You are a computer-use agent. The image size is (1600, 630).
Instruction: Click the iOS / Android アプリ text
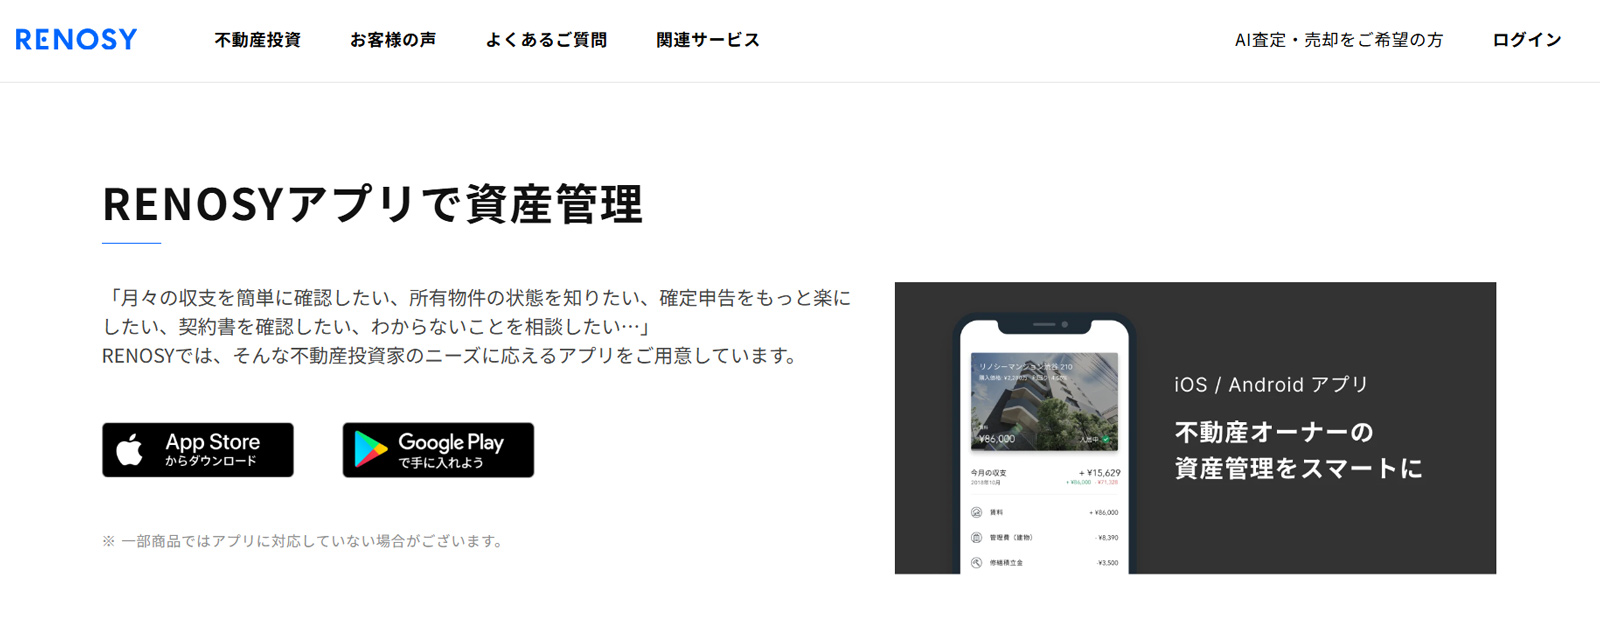click(1271, 385)
